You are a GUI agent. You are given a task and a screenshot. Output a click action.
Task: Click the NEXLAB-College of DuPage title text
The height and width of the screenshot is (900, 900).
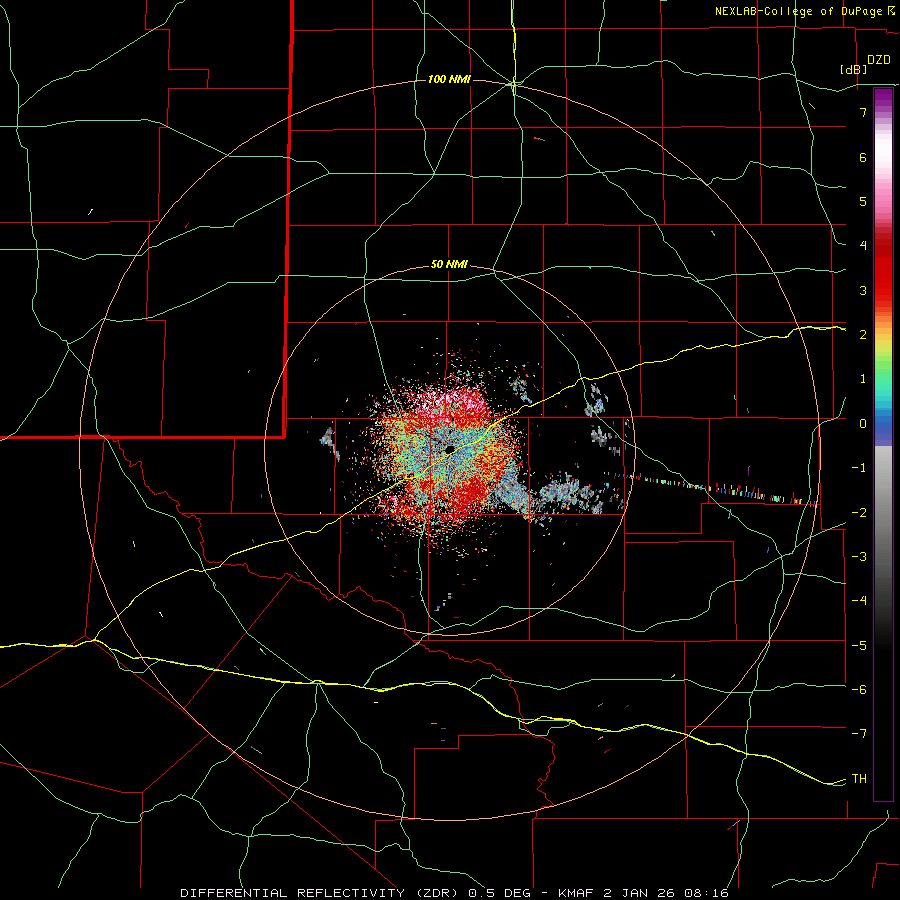pos(799,11)
